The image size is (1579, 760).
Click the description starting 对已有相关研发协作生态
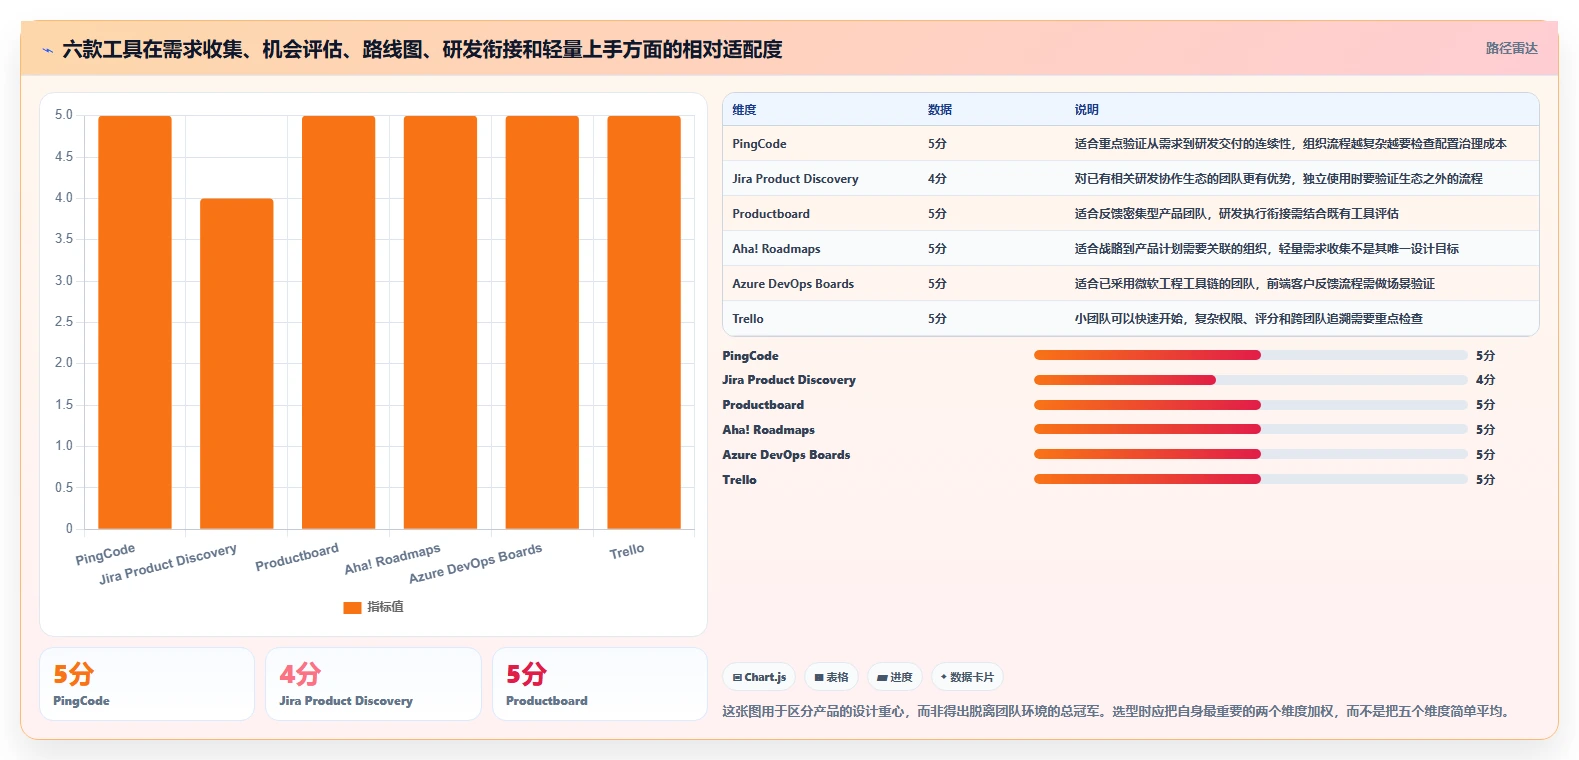[x=1278, y=179]
